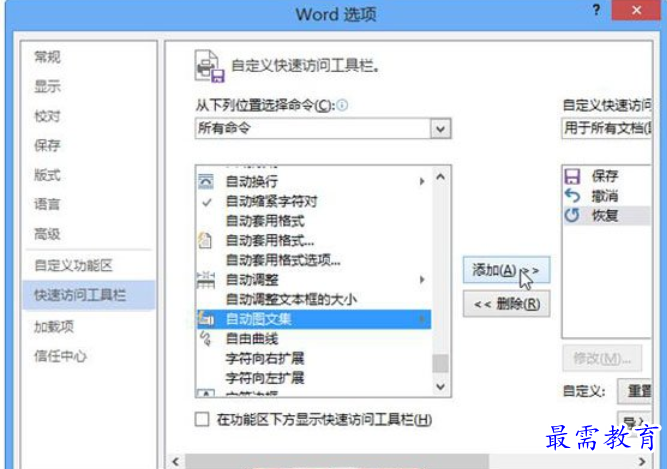667x469 pixels.
Task: Open the 版式 options category
Action: 47,175
